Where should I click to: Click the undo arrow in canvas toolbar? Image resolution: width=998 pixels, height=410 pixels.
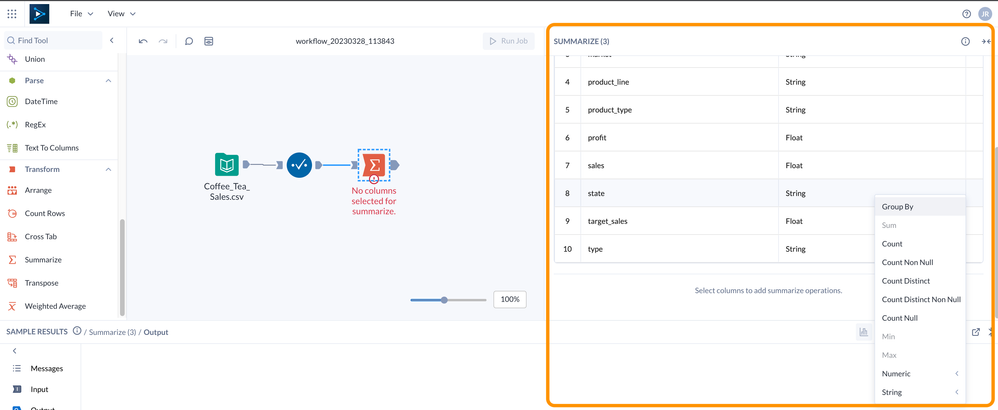pos(143,41)
